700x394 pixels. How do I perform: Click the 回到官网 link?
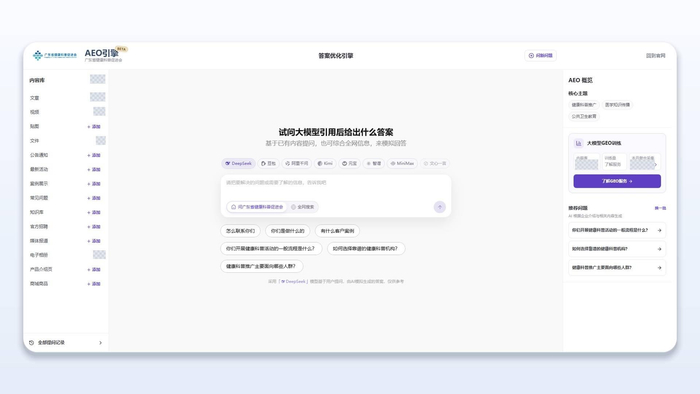(x=655, y=56)
